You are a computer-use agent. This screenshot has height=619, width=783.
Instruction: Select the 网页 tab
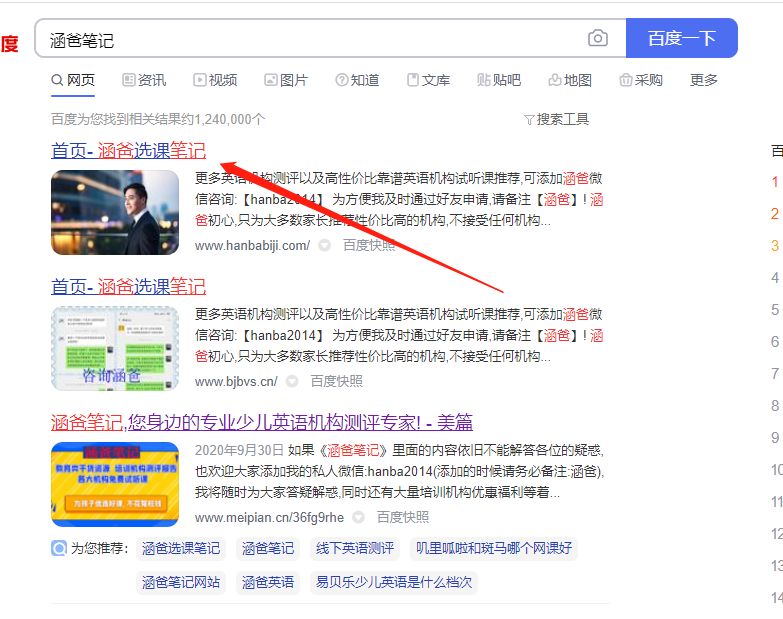click(x=73, y=80)
